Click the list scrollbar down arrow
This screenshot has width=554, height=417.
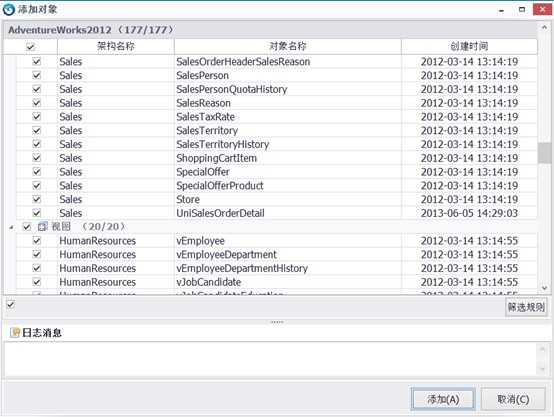544,288
